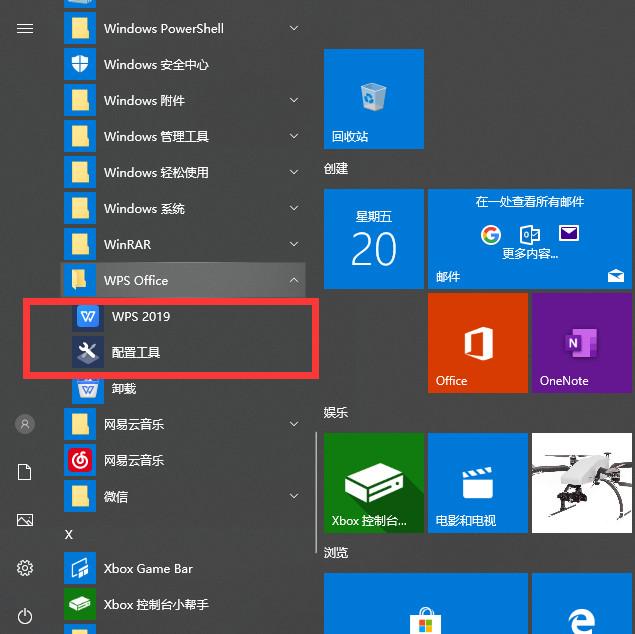
Task: Click the 网易云音乐 folder label with chevron
Action: 134,424
